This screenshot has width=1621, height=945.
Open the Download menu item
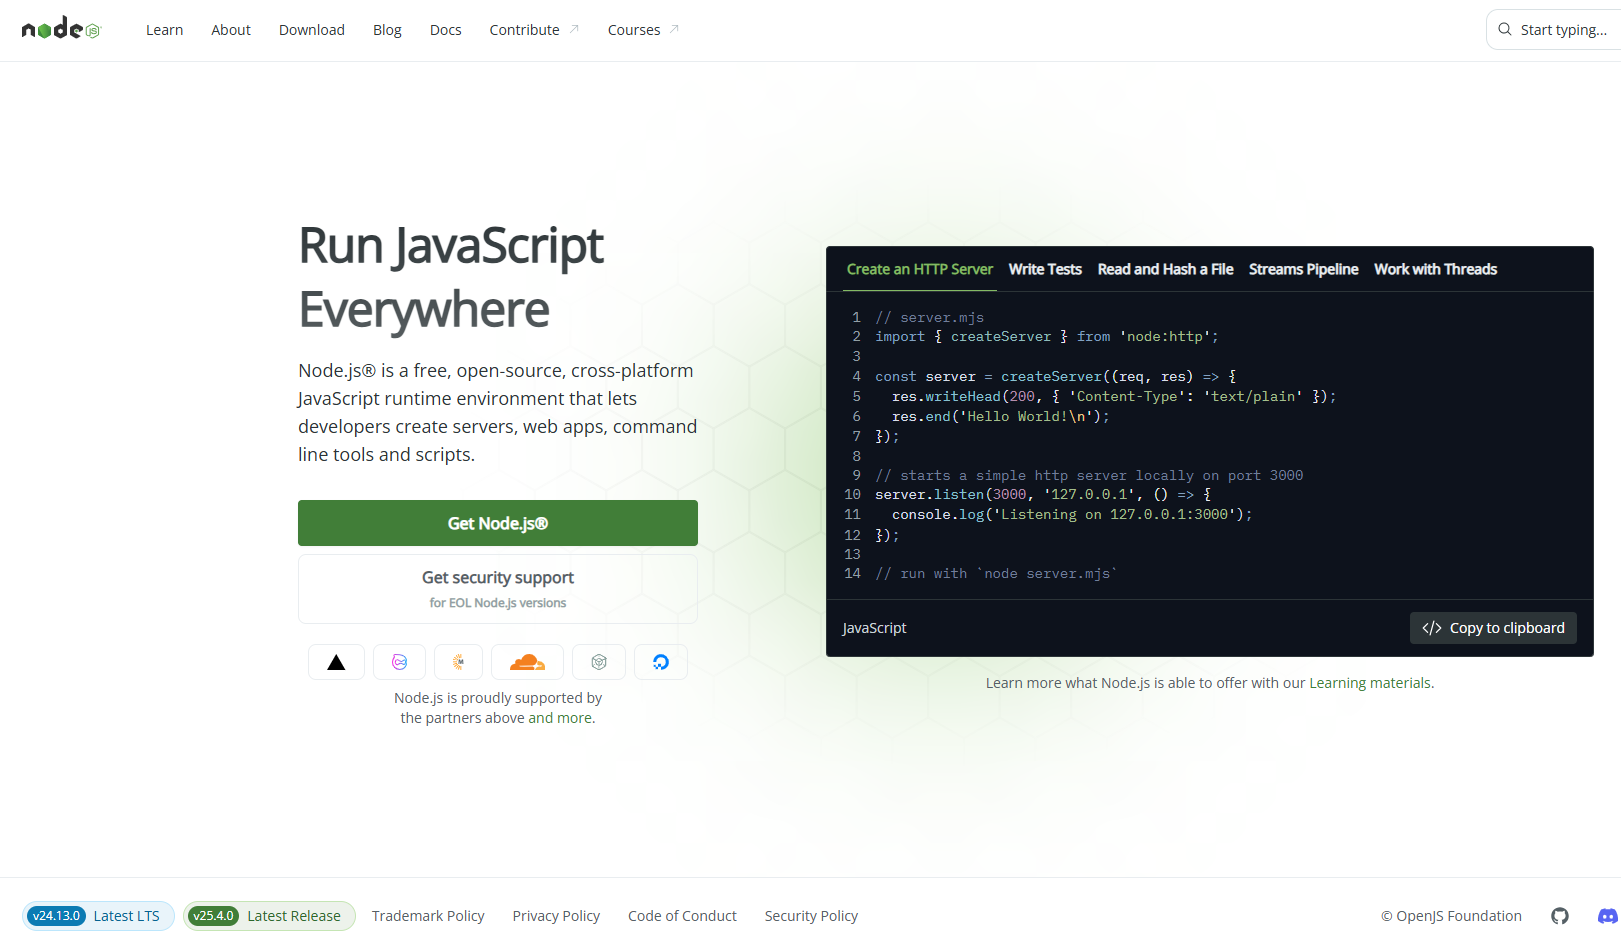coord(312,30)
